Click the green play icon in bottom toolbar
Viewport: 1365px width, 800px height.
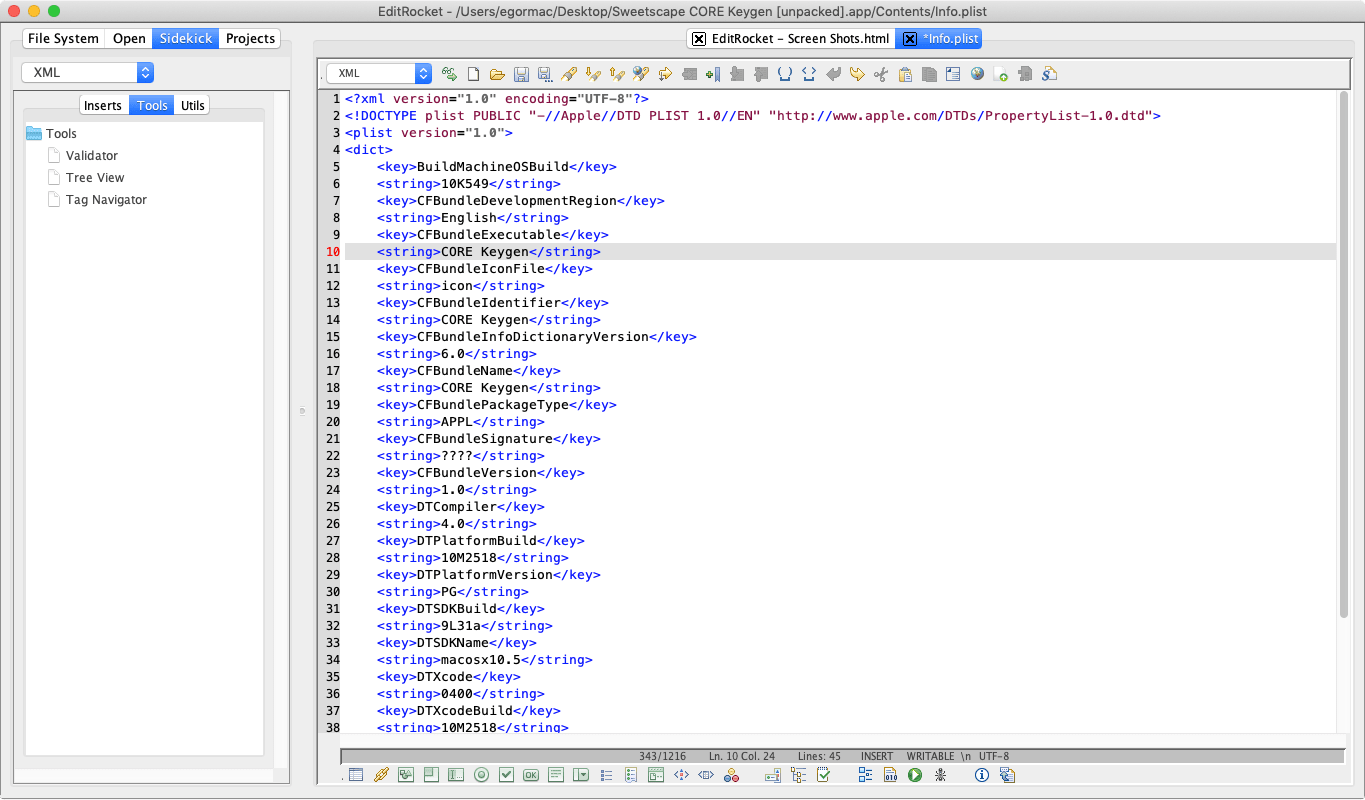pos(915,775)
